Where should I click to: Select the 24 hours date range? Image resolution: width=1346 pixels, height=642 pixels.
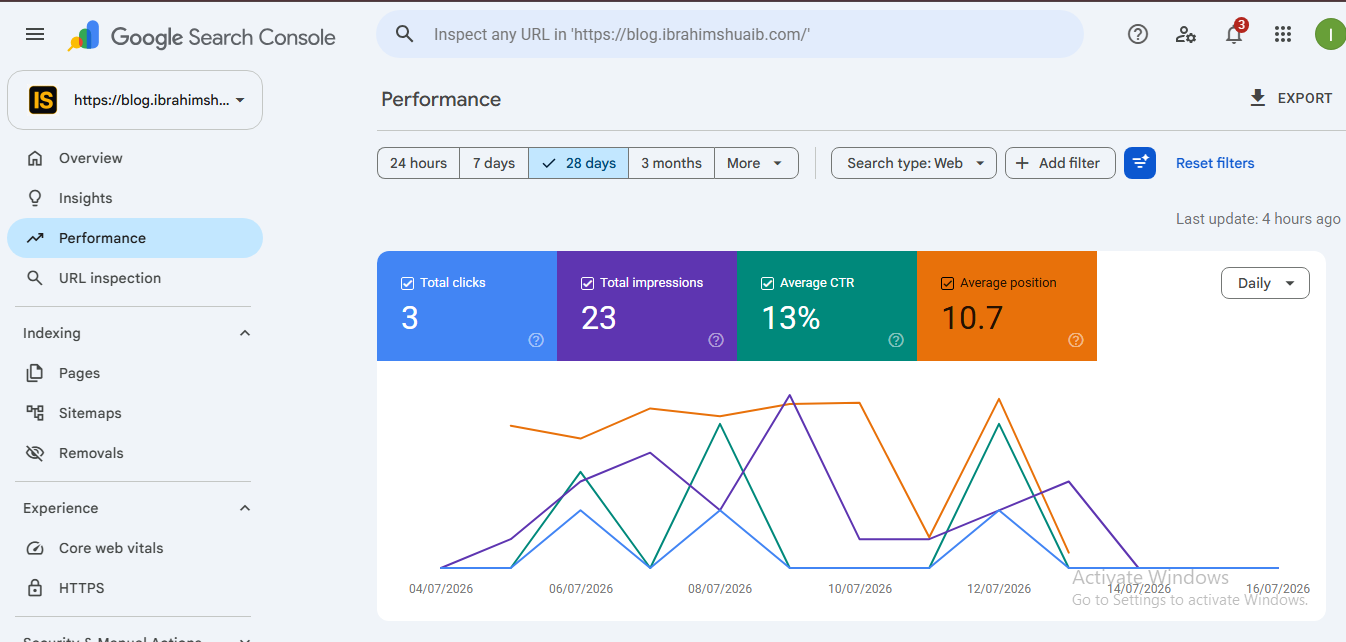point(418,163)
